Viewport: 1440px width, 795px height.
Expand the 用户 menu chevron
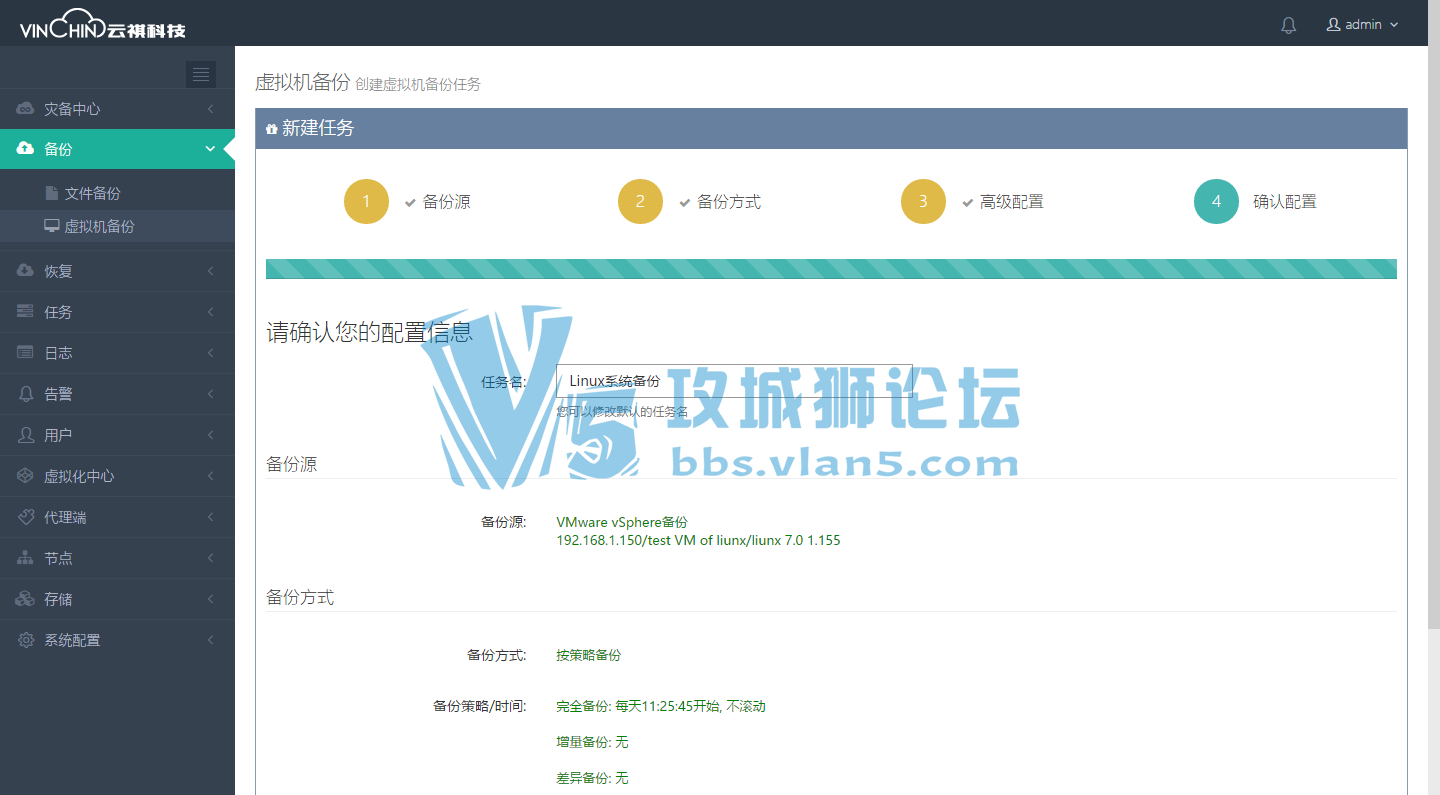coord(211,435)
